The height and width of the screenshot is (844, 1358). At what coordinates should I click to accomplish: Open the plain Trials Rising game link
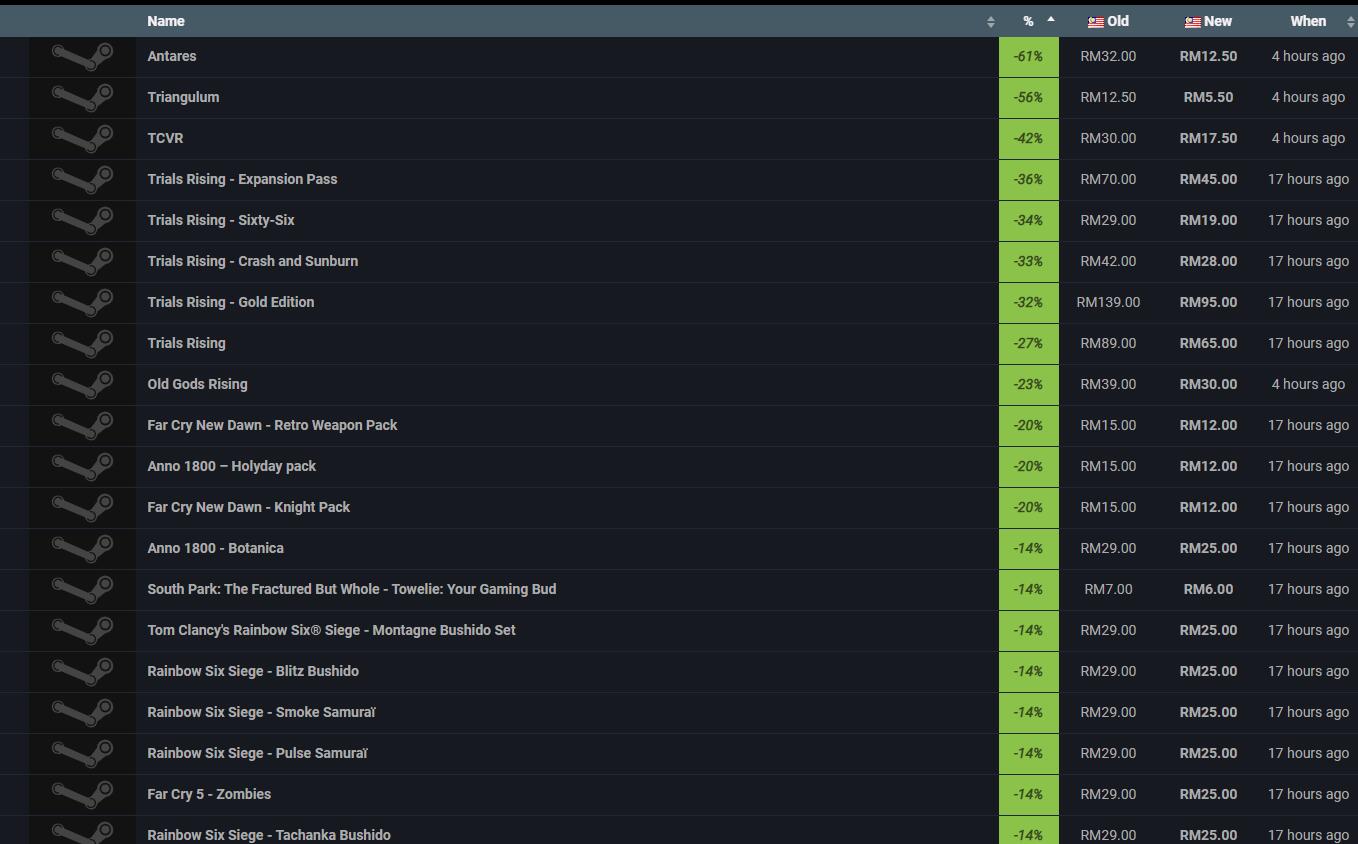click(187, 343)
